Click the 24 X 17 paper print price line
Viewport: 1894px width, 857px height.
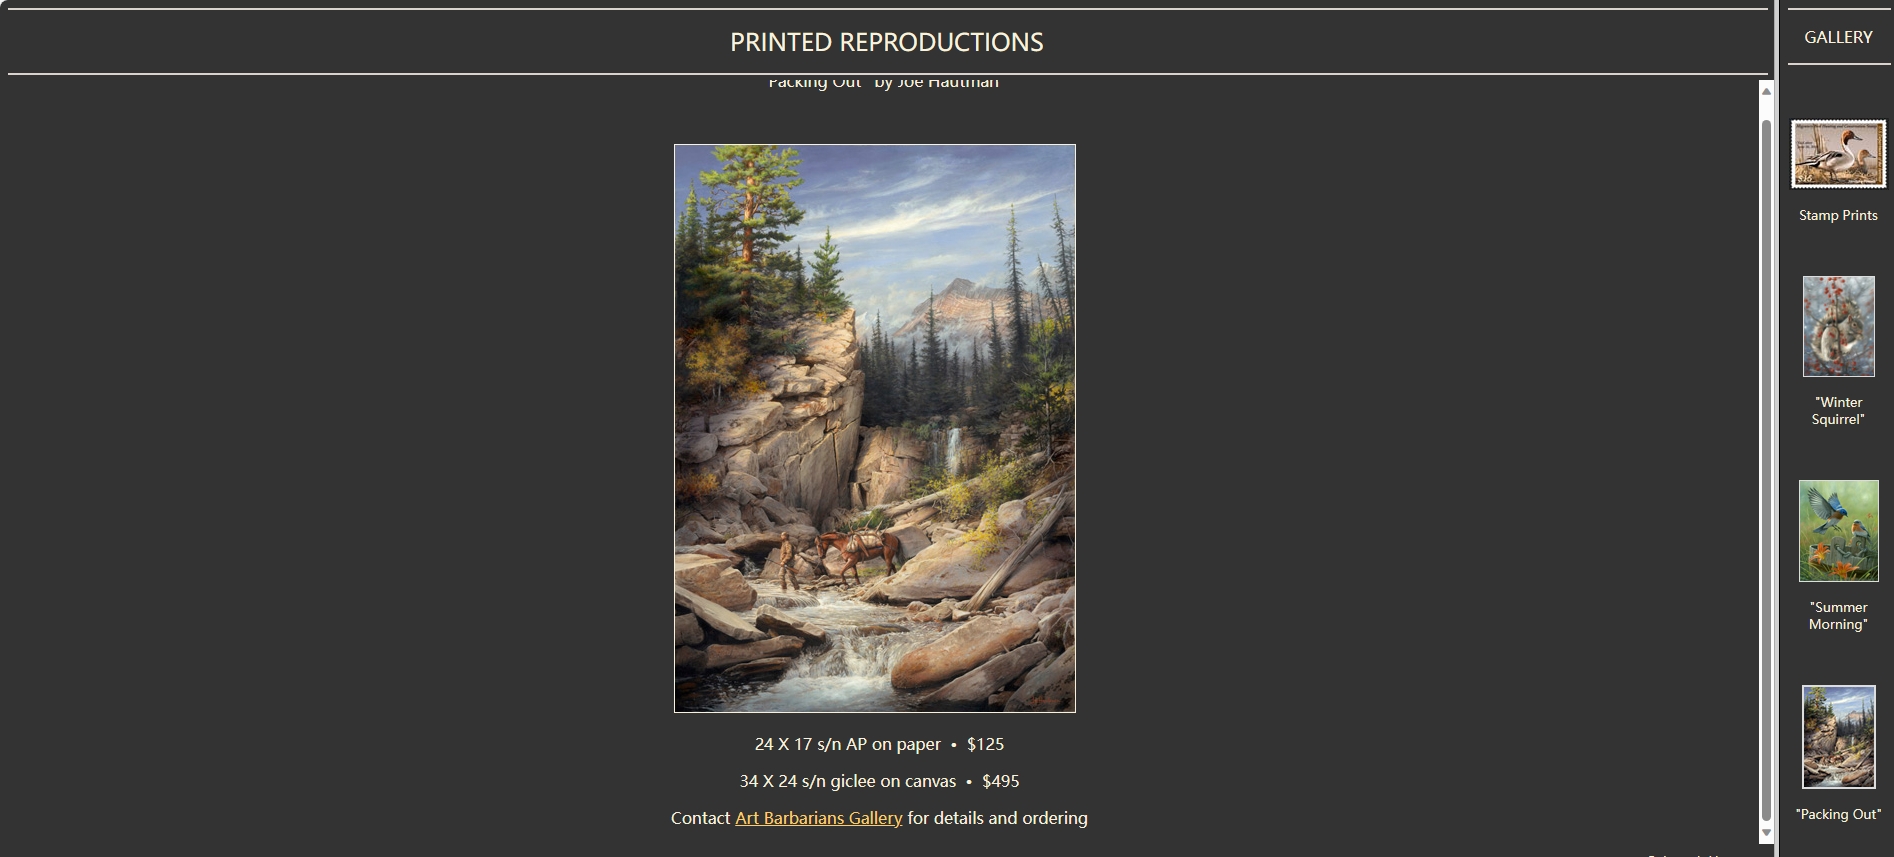(x=879, y=744)
